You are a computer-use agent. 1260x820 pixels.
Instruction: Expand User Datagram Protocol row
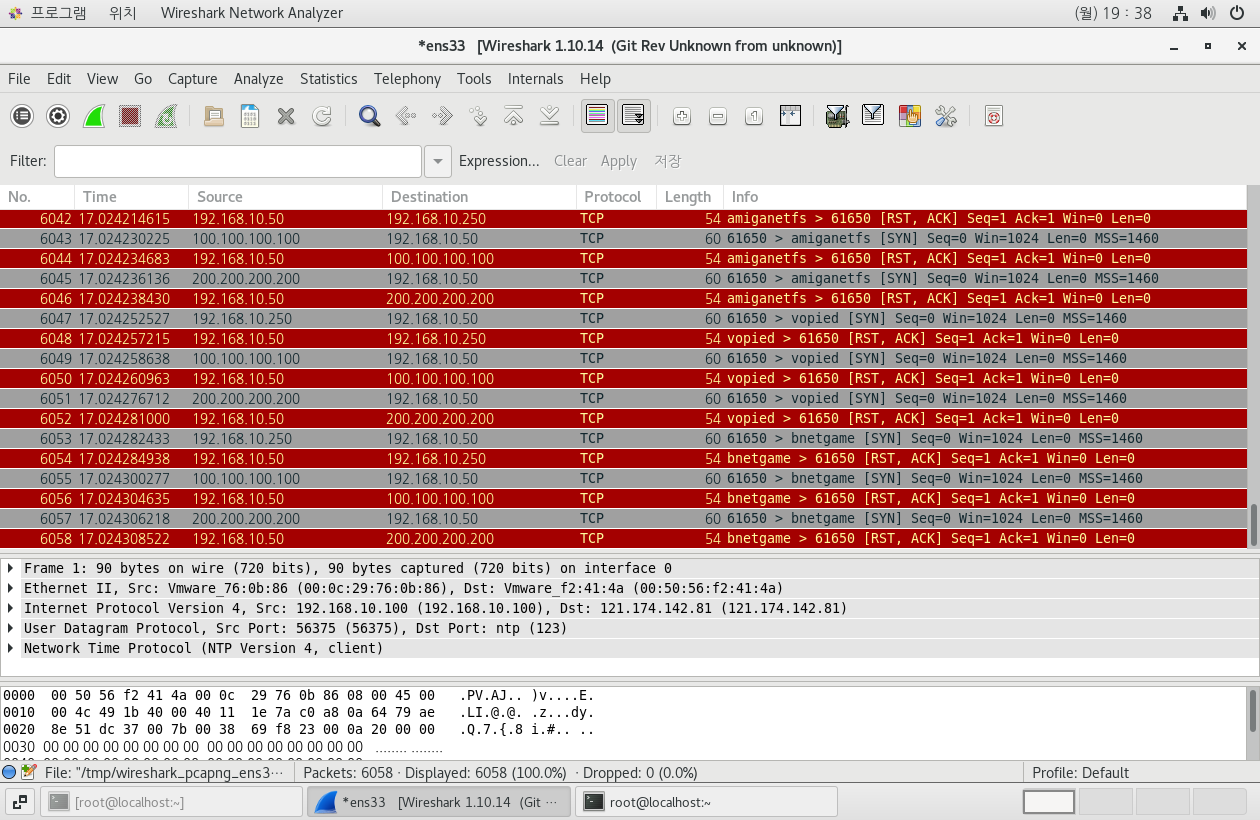coord(11,628)
